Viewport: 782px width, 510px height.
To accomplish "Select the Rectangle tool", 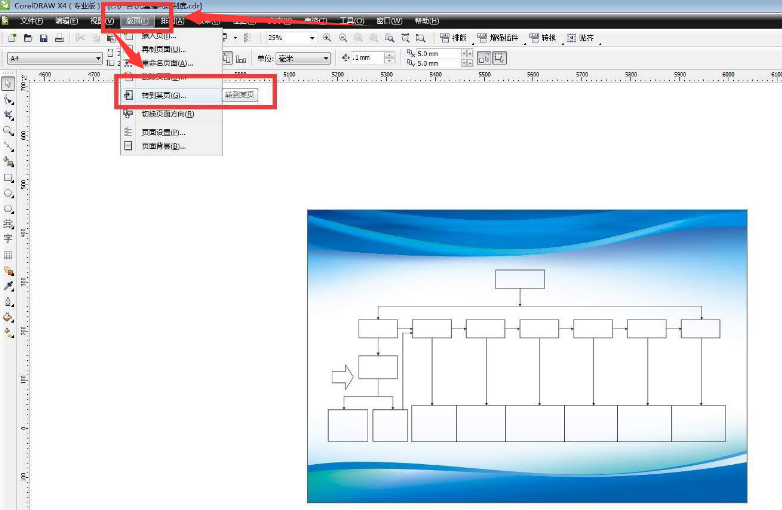I will tap(8, 178).
